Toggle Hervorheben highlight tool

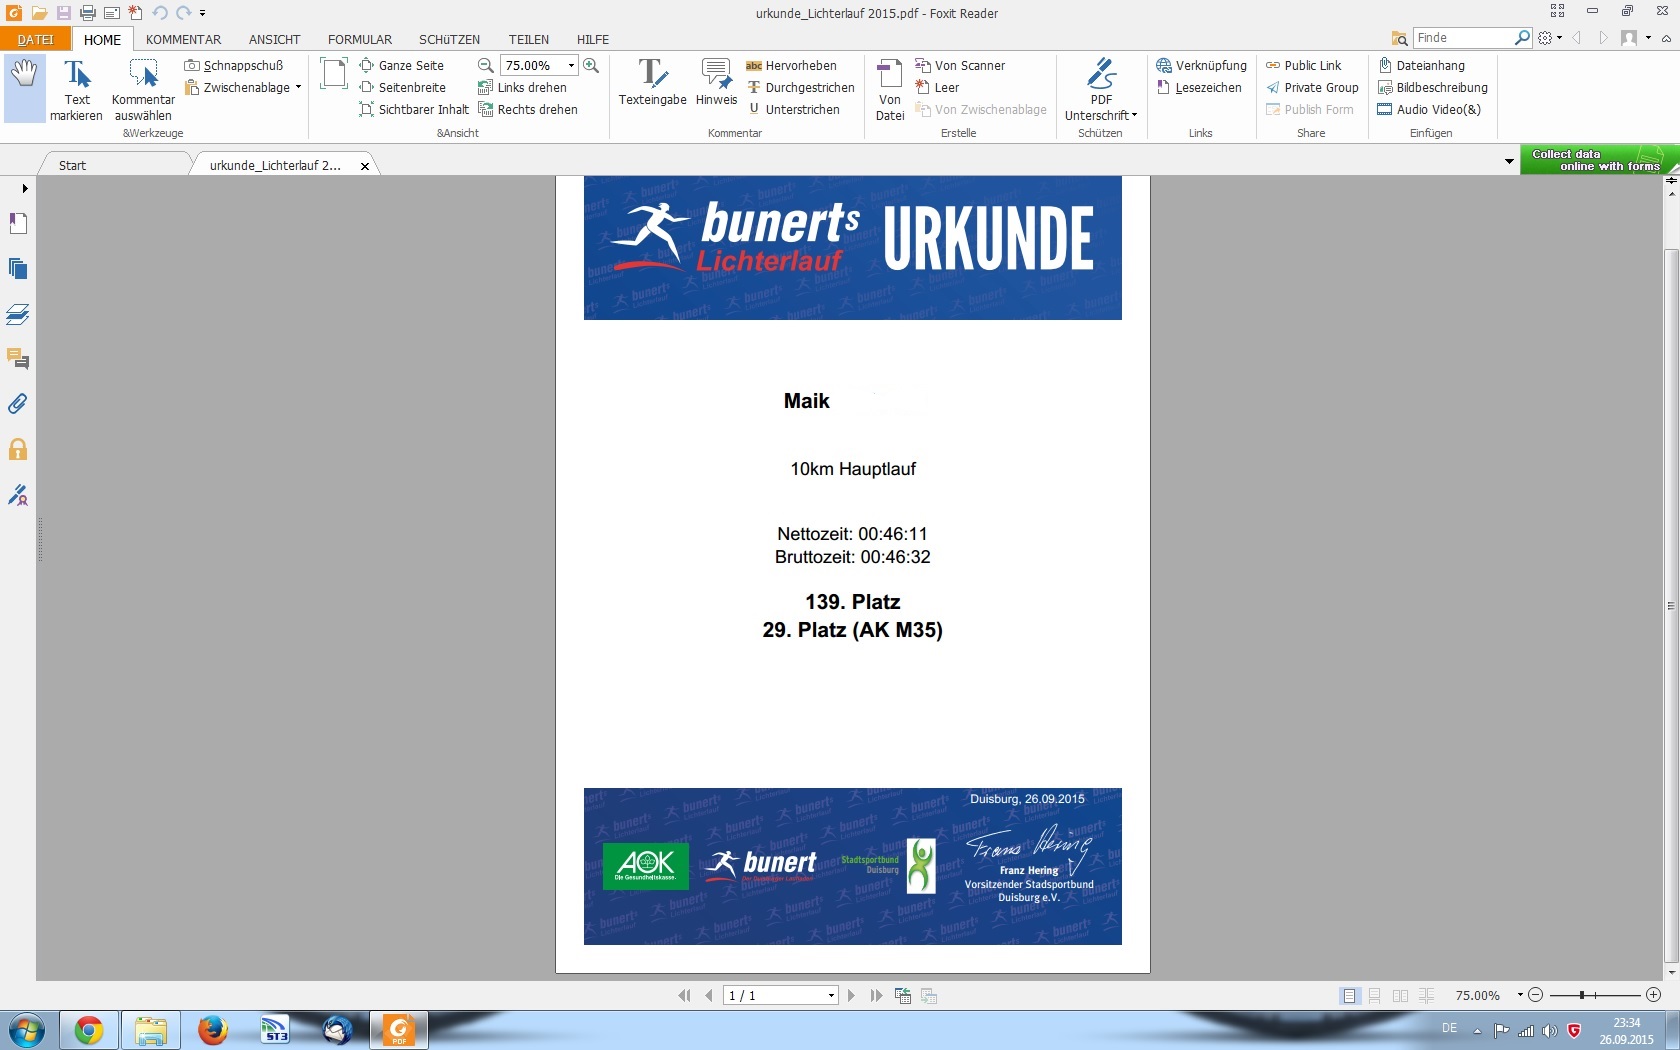792,65
